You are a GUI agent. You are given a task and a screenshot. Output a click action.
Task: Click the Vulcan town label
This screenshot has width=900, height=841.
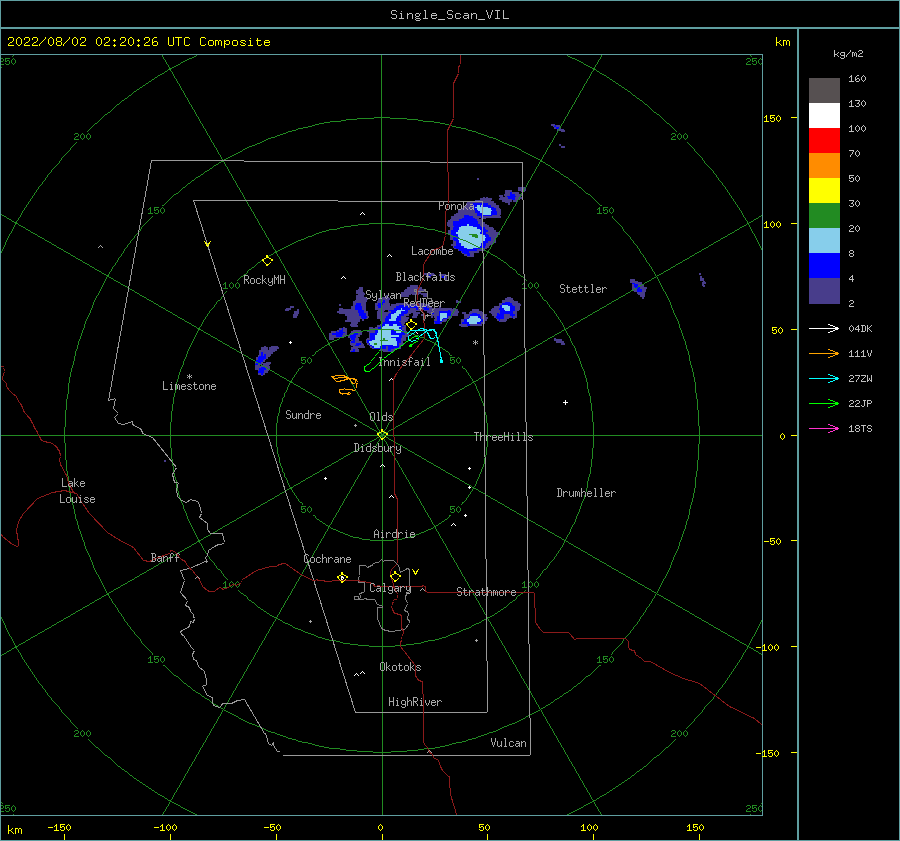pyautogui.click(x=509, y=743)
